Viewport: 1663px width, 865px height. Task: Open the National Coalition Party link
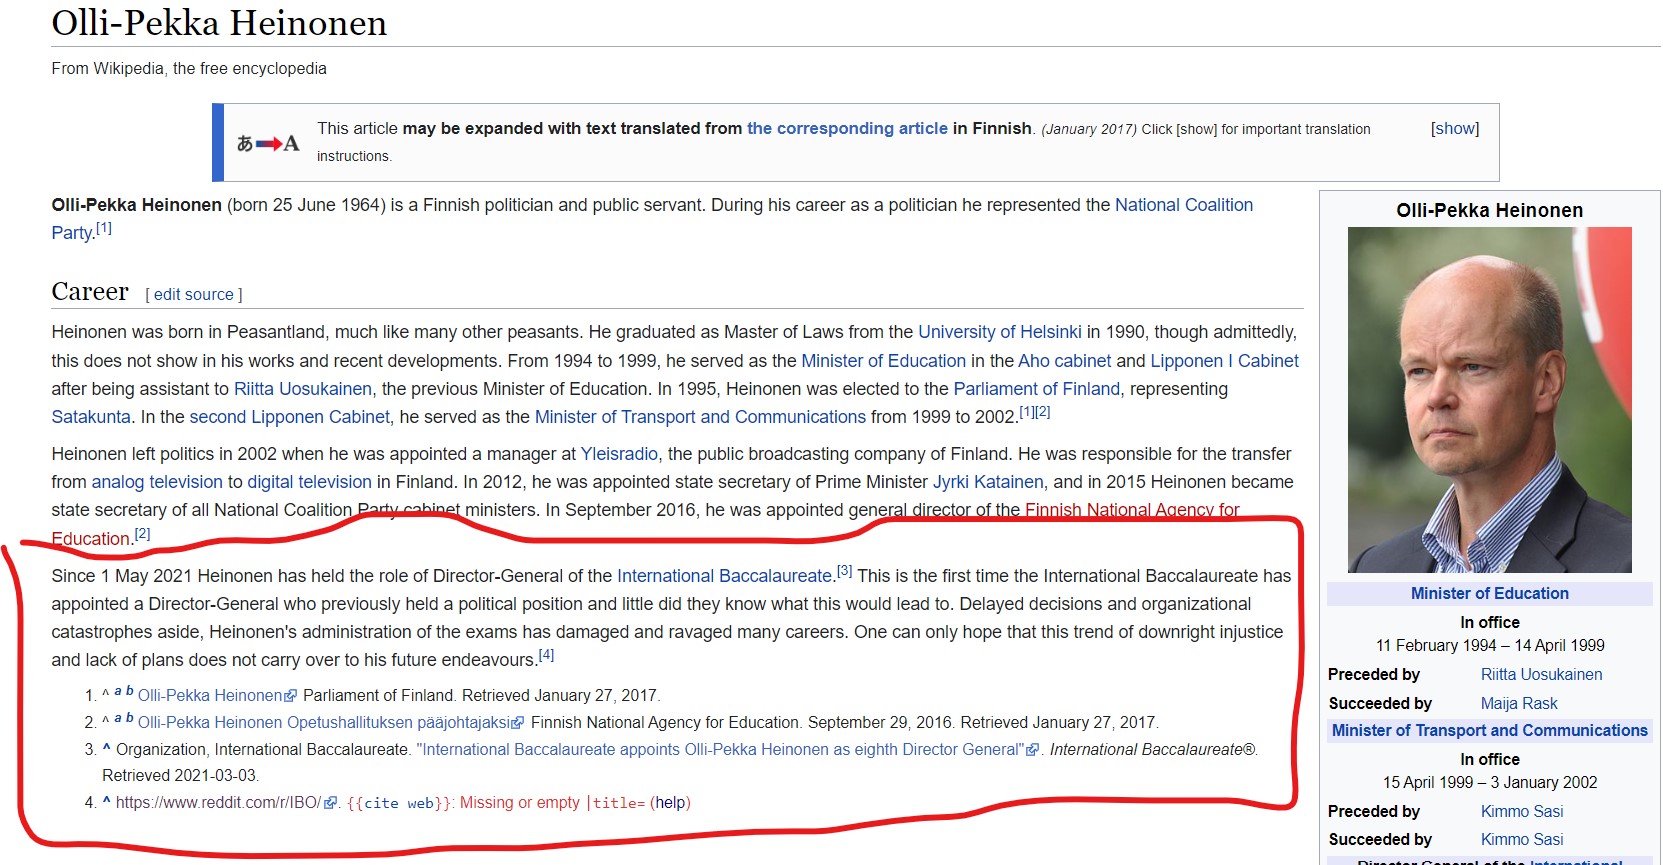pos(1184,205)
